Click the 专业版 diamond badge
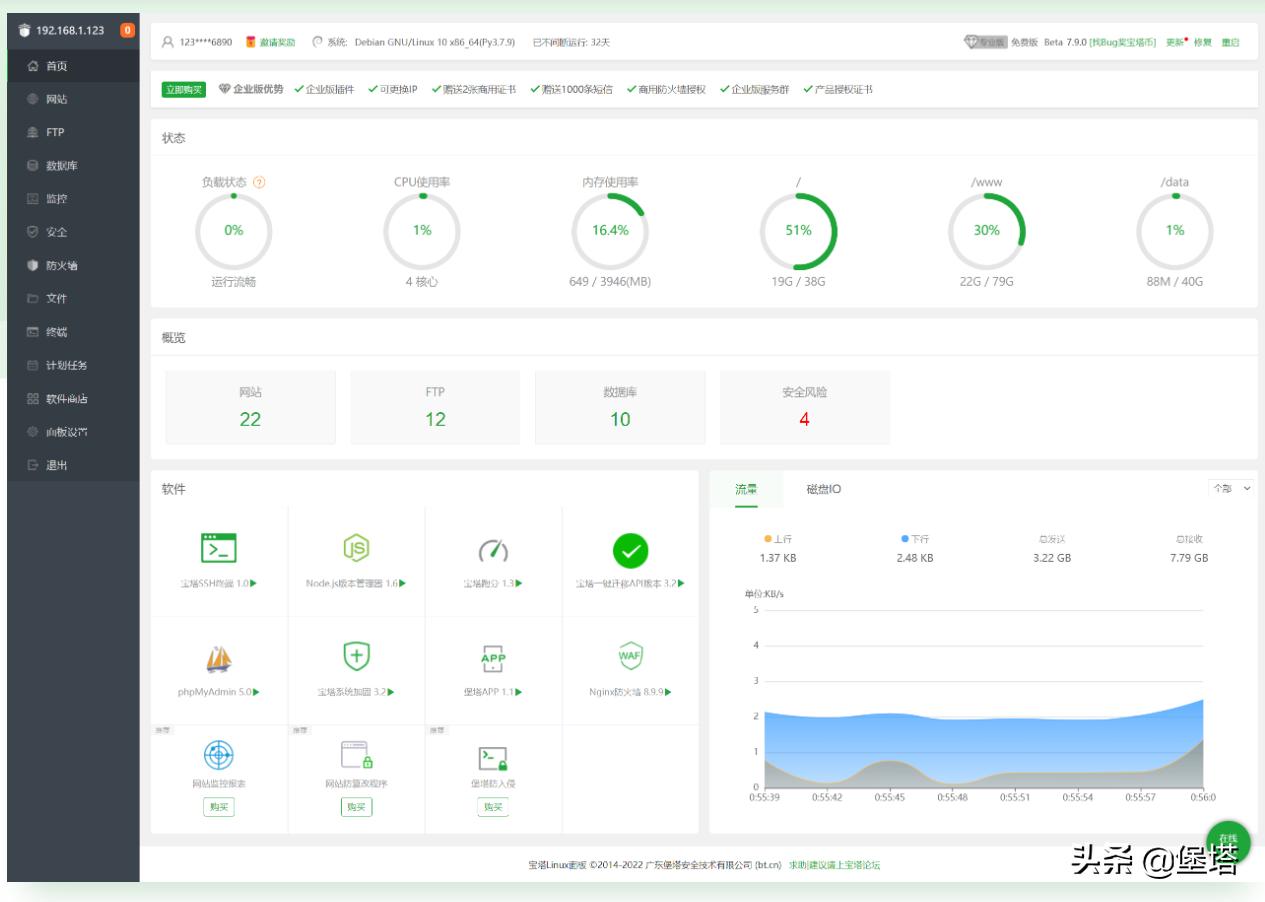Viewport: 1265px width, 902px height. (x=985, y=42)
